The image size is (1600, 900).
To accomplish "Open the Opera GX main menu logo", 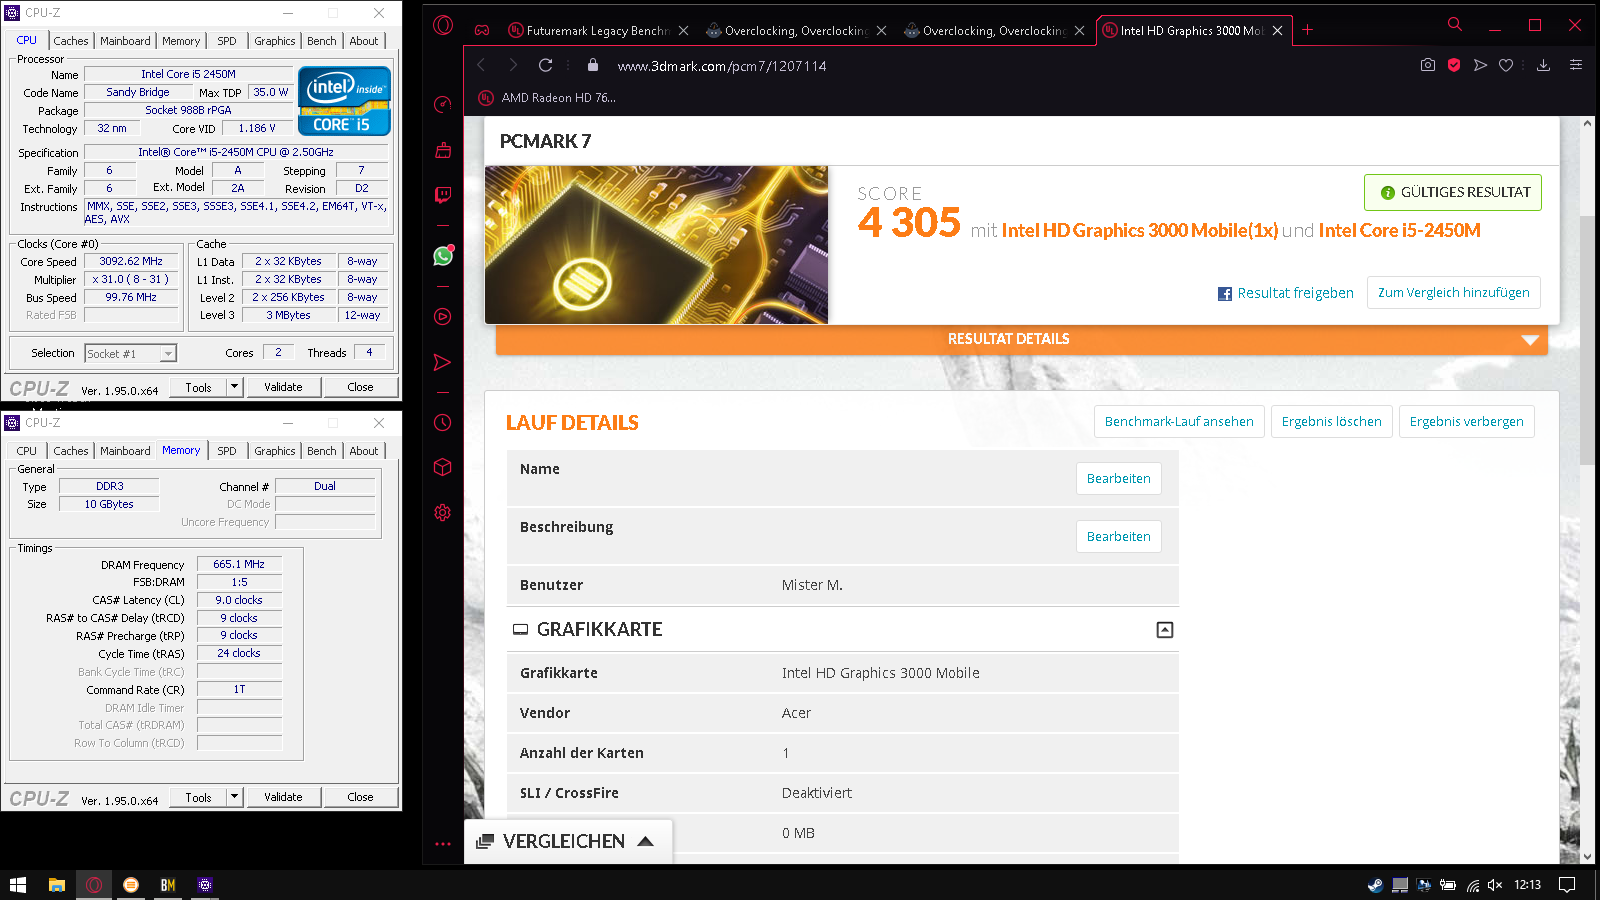I will [443, 25].
